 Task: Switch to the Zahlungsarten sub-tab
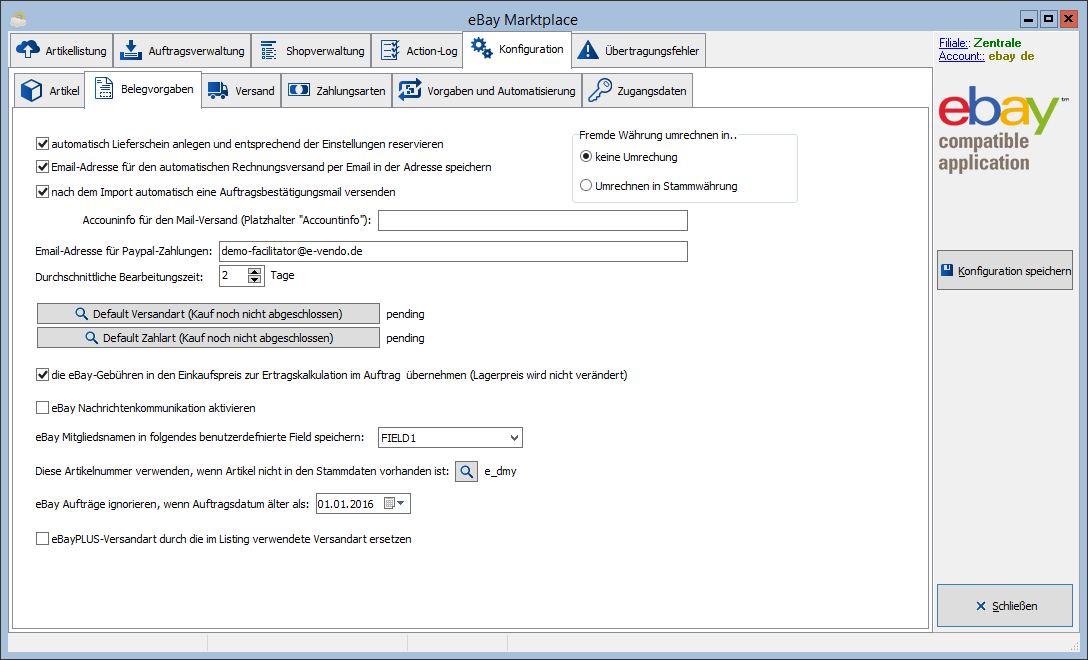[x=337, y=91]
